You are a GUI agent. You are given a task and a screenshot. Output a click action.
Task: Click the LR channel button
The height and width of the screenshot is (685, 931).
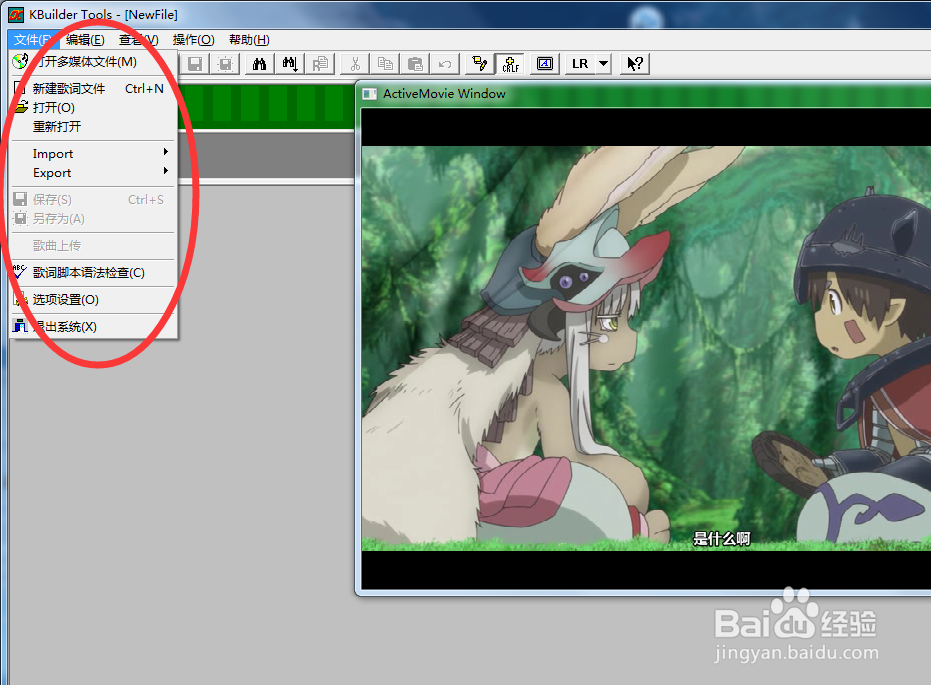point(580,64)
